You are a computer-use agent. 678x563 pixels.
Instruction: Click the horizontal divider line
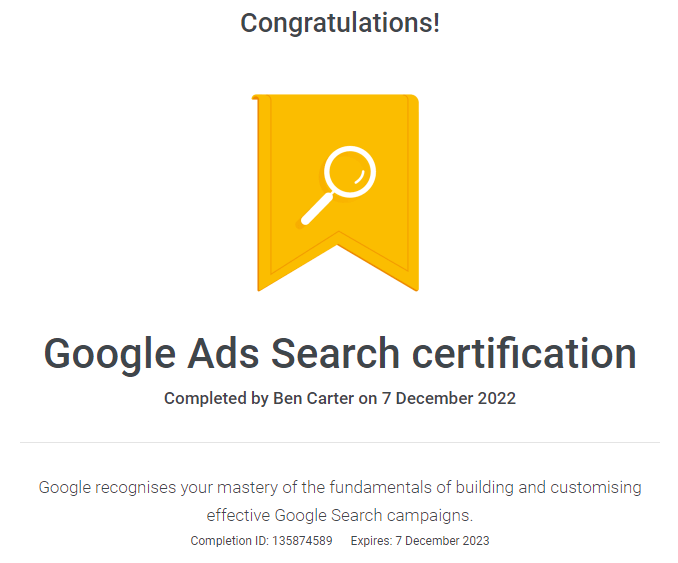(x=339, y=441)
